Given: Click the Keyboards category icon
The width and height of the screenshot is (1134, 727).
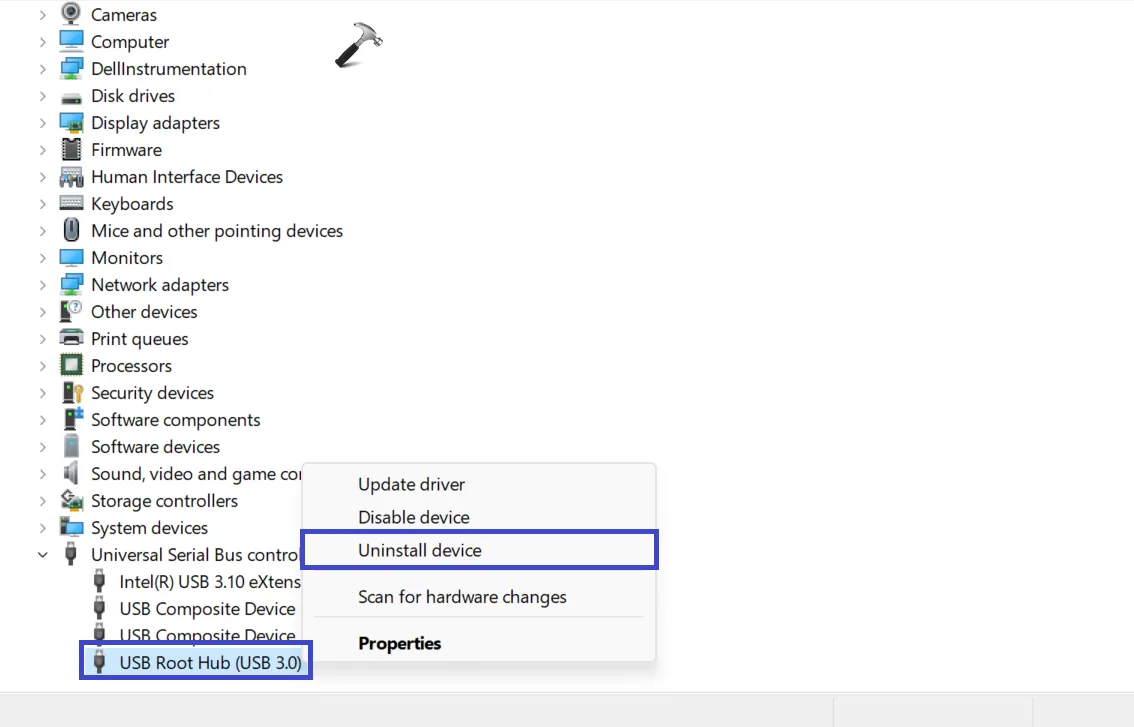Looking at the screenshot, I should pyautogui.click(x=71, y=203).
